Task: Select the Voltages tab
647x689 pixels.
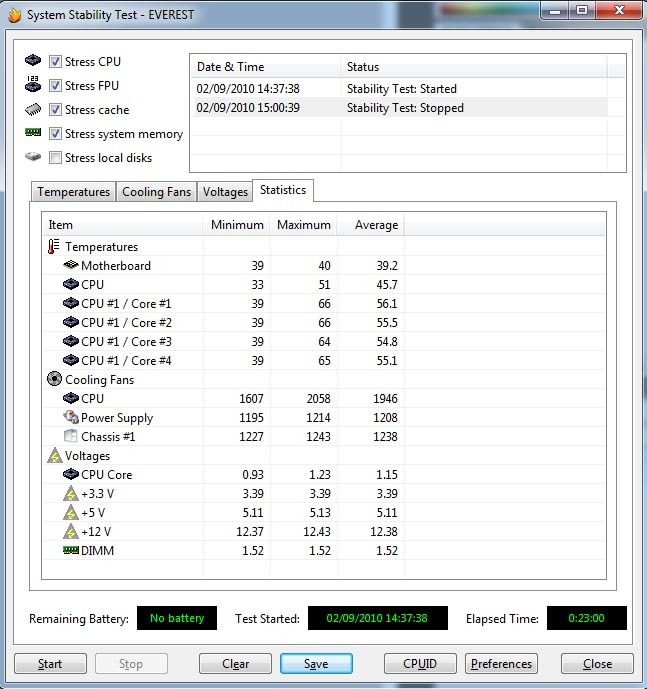Action: tap(225, 192)
